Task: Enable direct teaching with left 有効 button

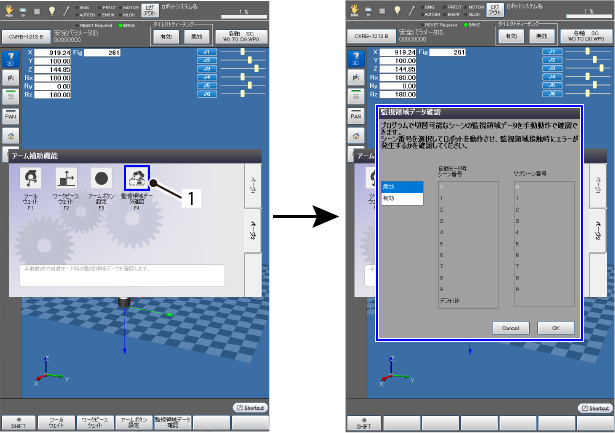Action: coord(166,37)
